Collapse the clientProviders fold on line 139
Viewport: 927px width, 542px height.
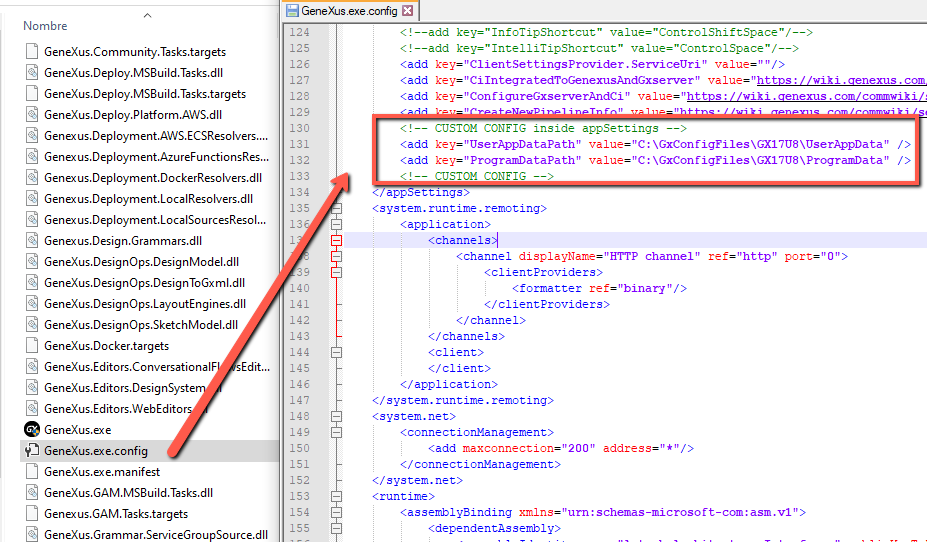(x=336, y=272)
